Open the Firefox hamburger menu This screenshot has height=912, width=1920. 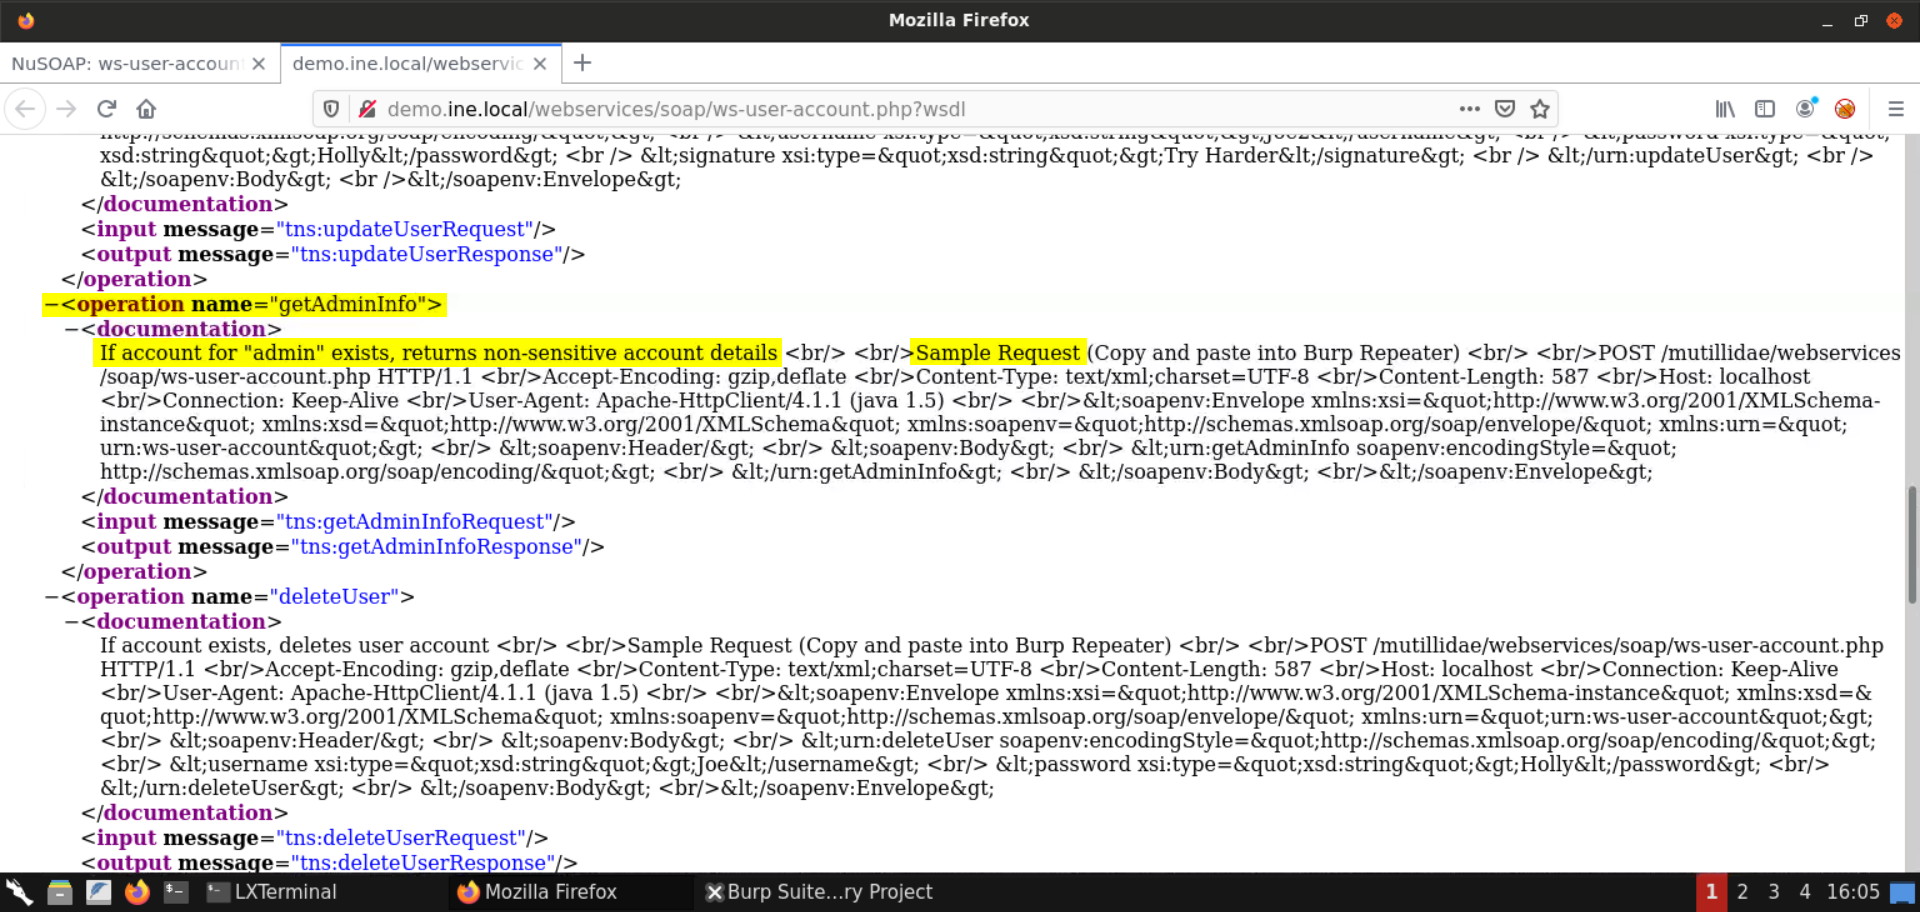[x=1895, y=109]
